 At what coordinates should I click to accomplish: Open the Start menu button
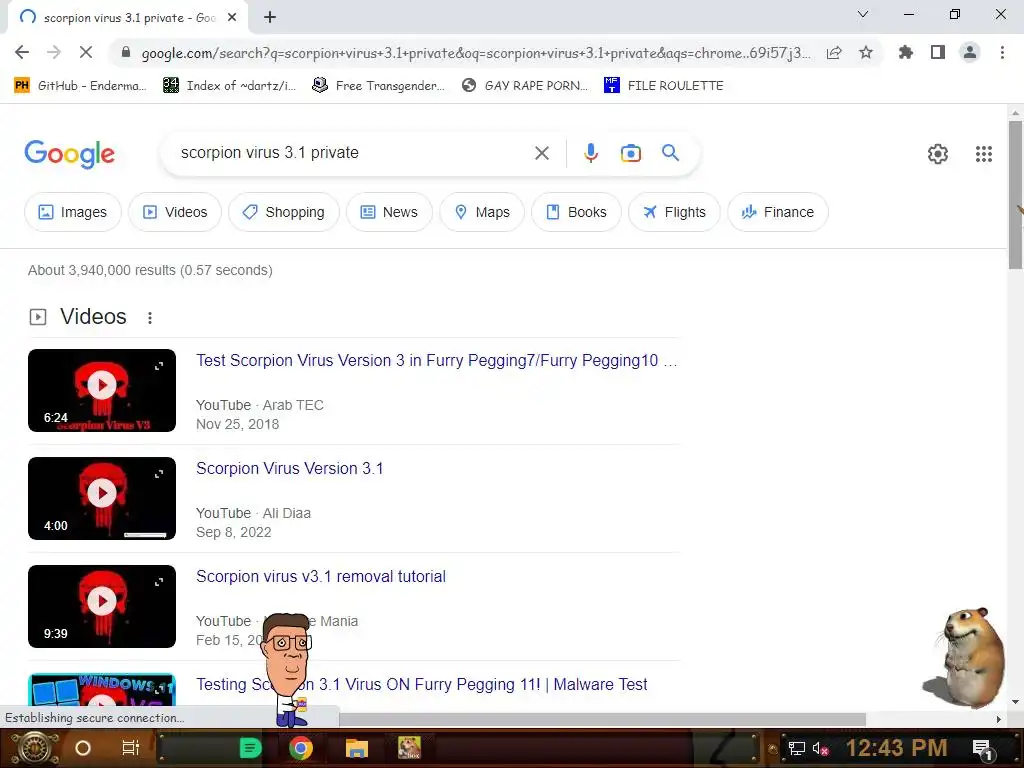[x=33, y=748]
